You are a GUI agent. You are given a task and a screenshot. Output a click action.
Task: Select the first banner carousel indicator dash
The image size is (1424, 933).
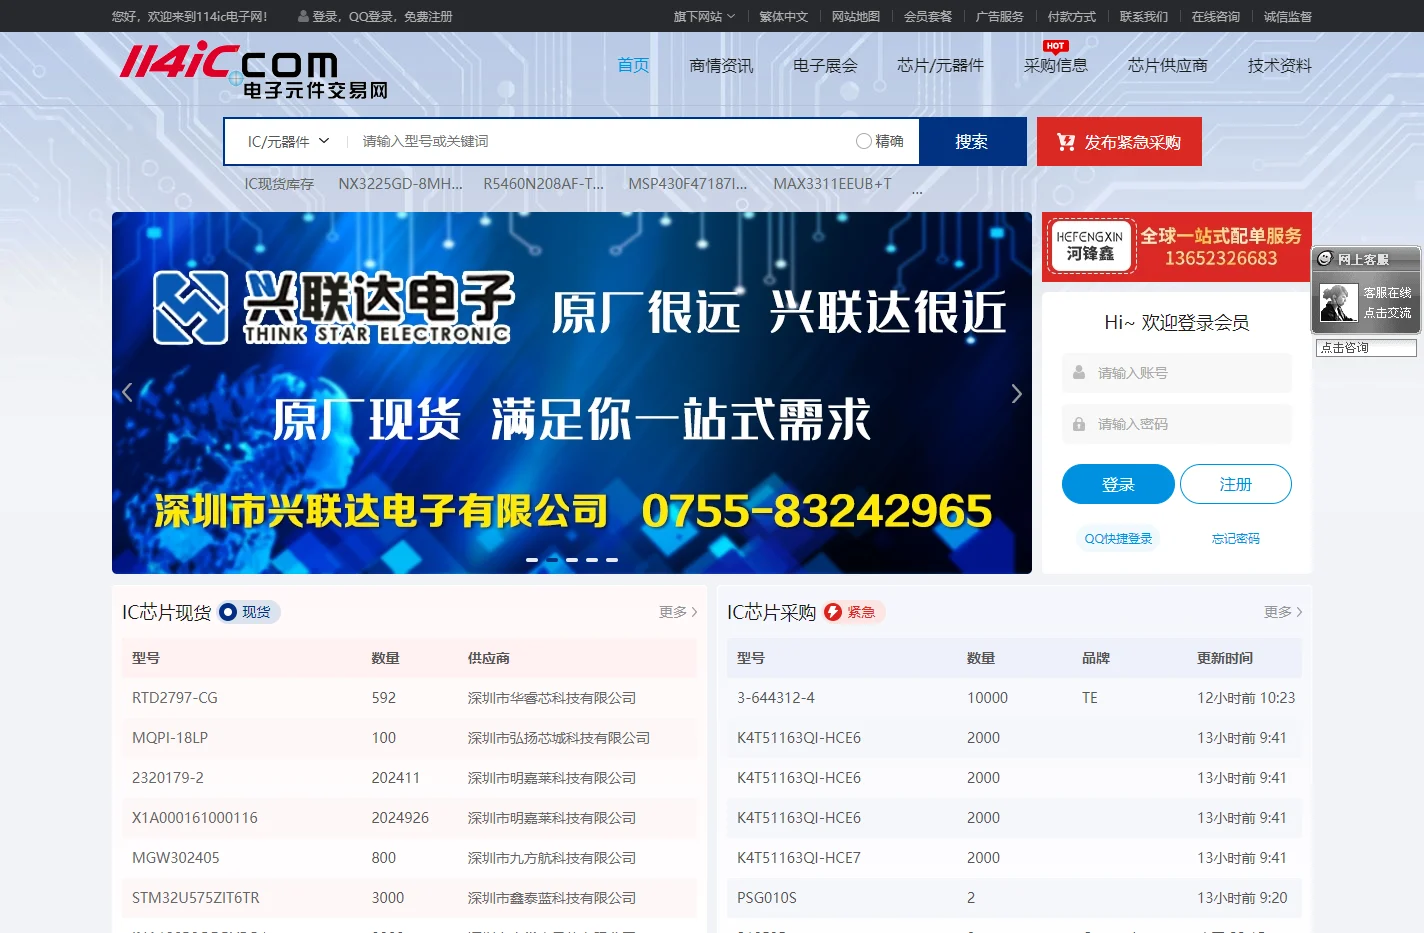point(532,560)
